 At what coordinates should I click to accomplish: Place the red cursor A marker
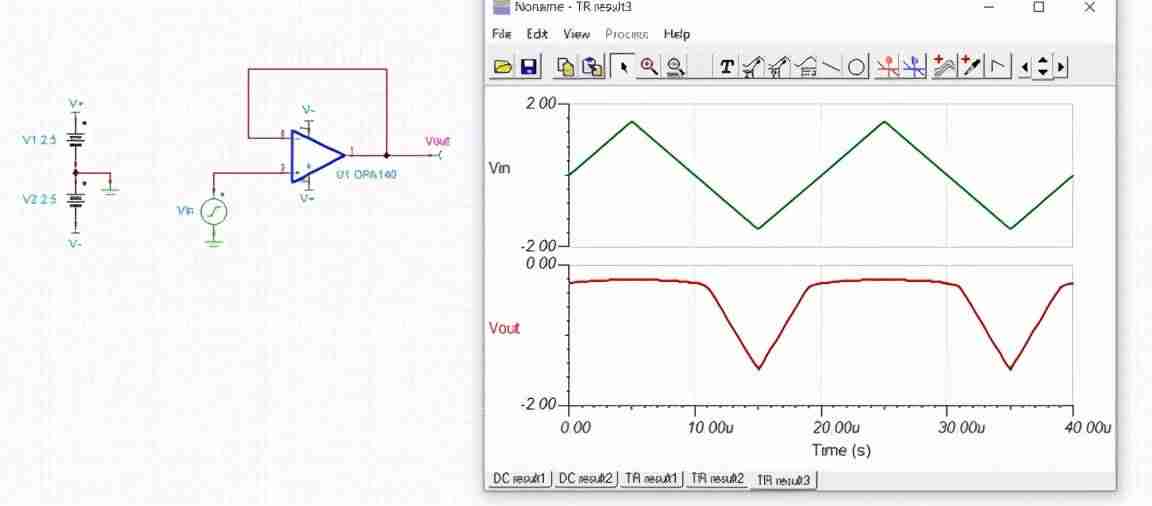coord(888,67)
